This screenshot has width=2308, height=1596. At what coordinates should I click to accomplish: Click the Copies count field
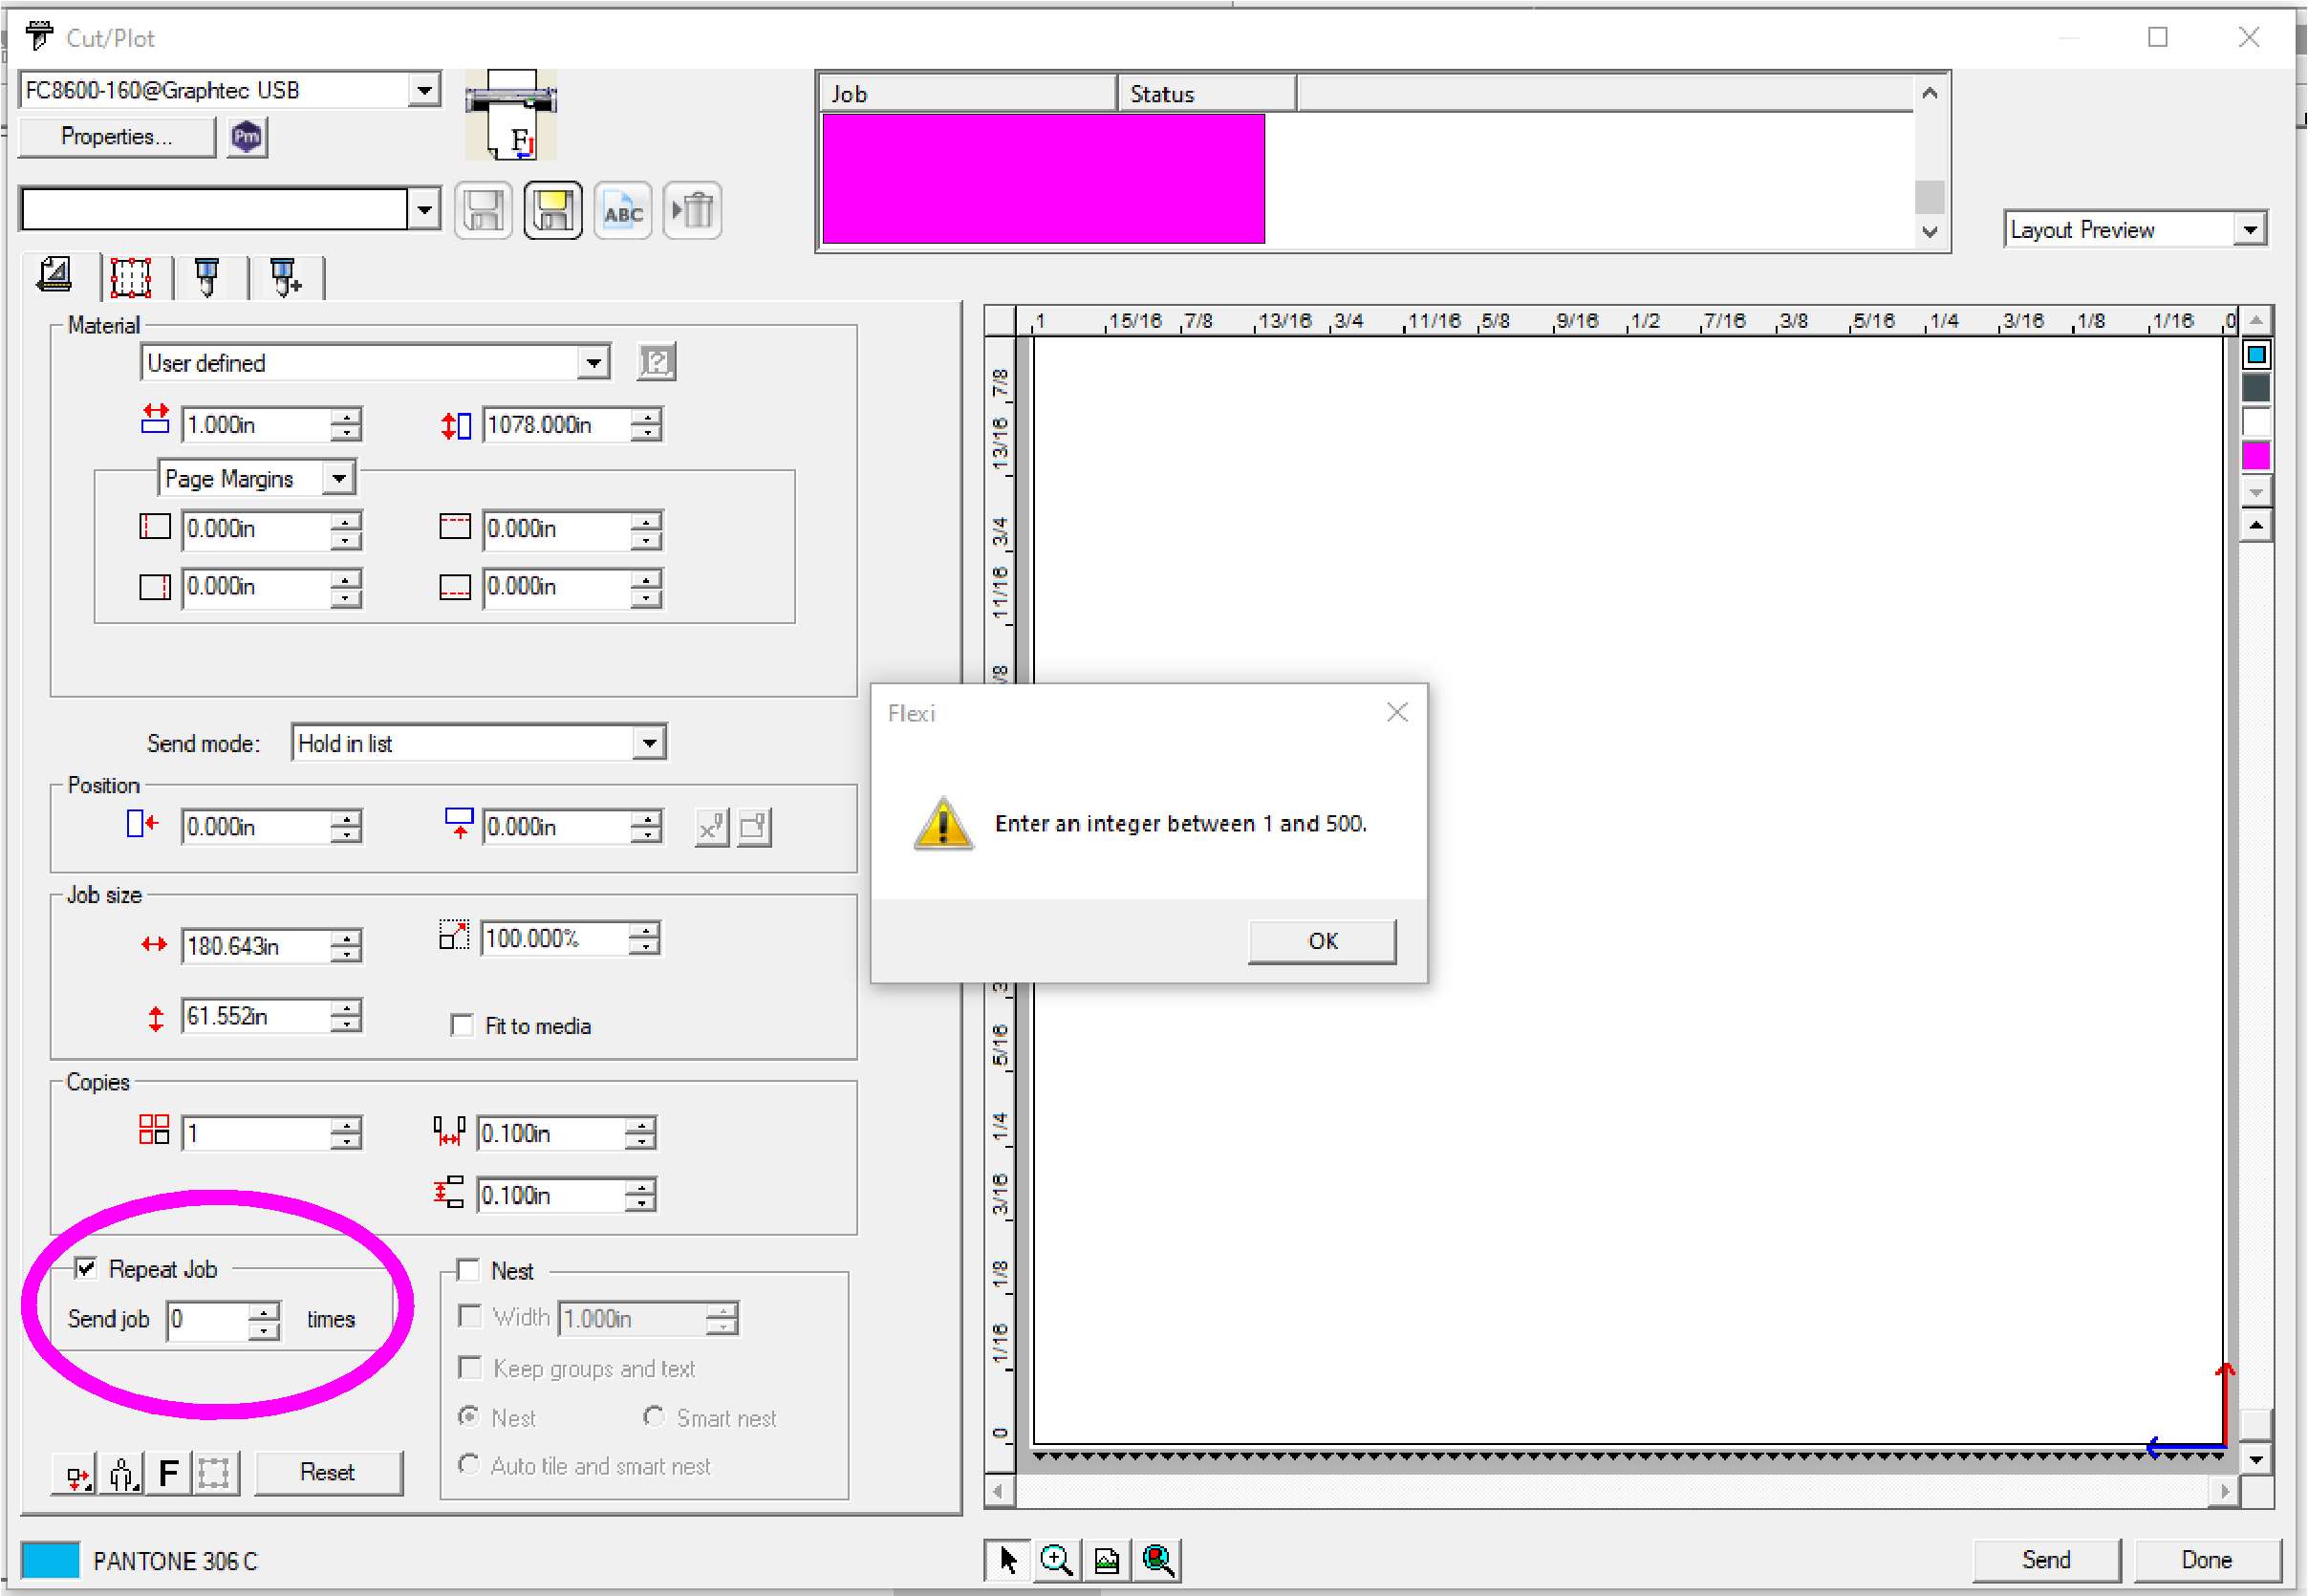point(256,1134)
